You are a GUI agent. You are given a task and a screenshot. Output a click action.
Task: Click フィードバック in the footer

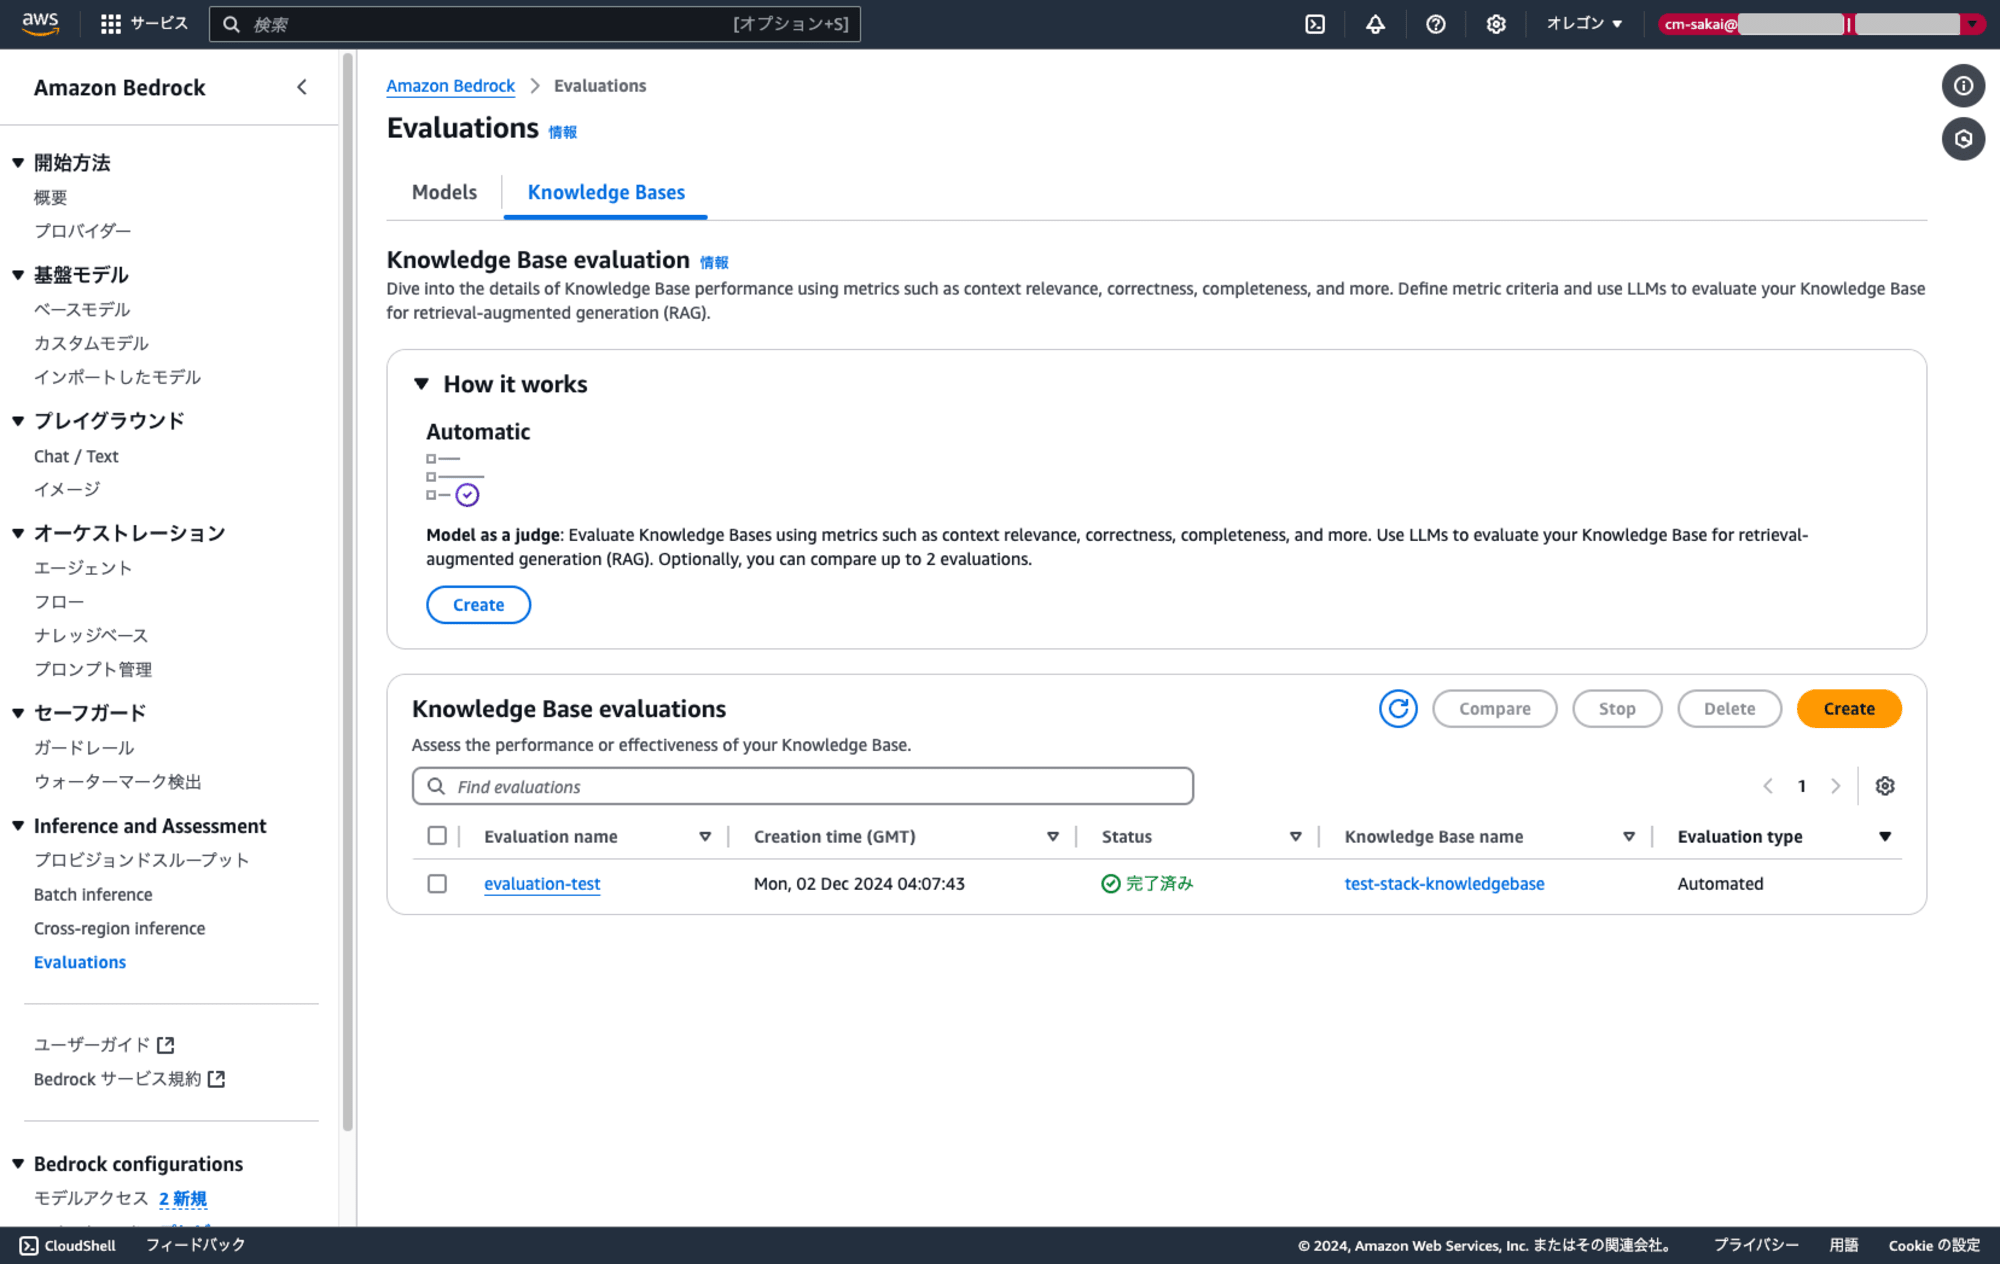(195, 1245)
